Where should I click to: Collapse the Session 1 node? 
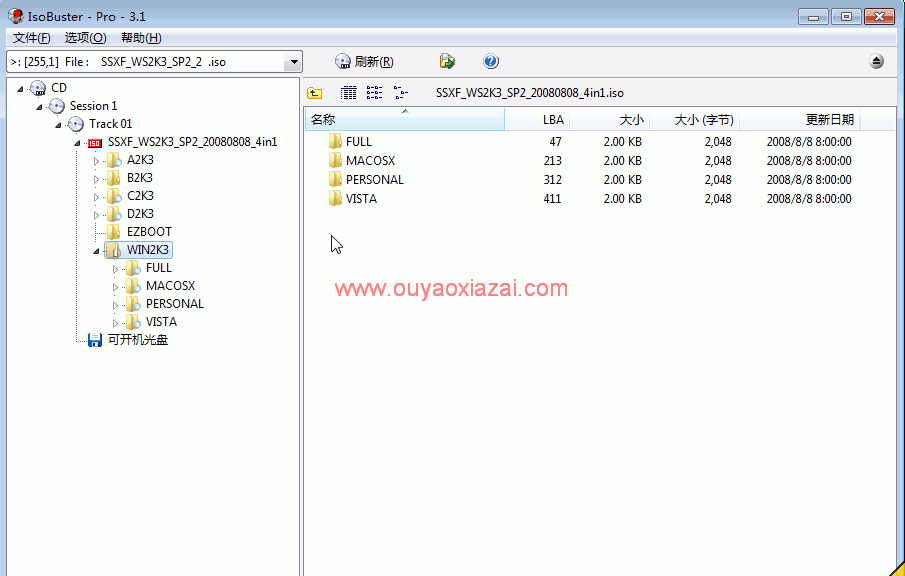pos(39,107)
